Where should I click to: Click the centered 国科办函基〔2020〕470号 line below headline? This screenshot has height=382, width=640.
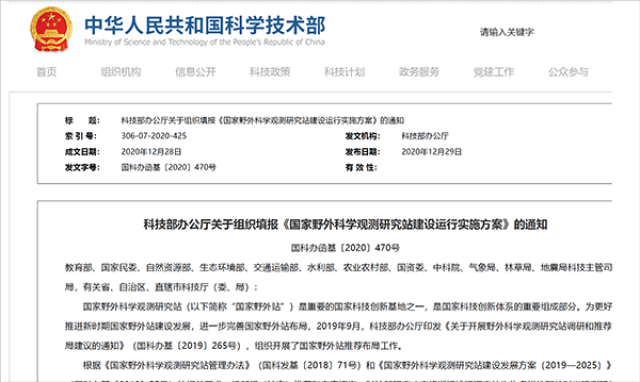coord(345,248)
